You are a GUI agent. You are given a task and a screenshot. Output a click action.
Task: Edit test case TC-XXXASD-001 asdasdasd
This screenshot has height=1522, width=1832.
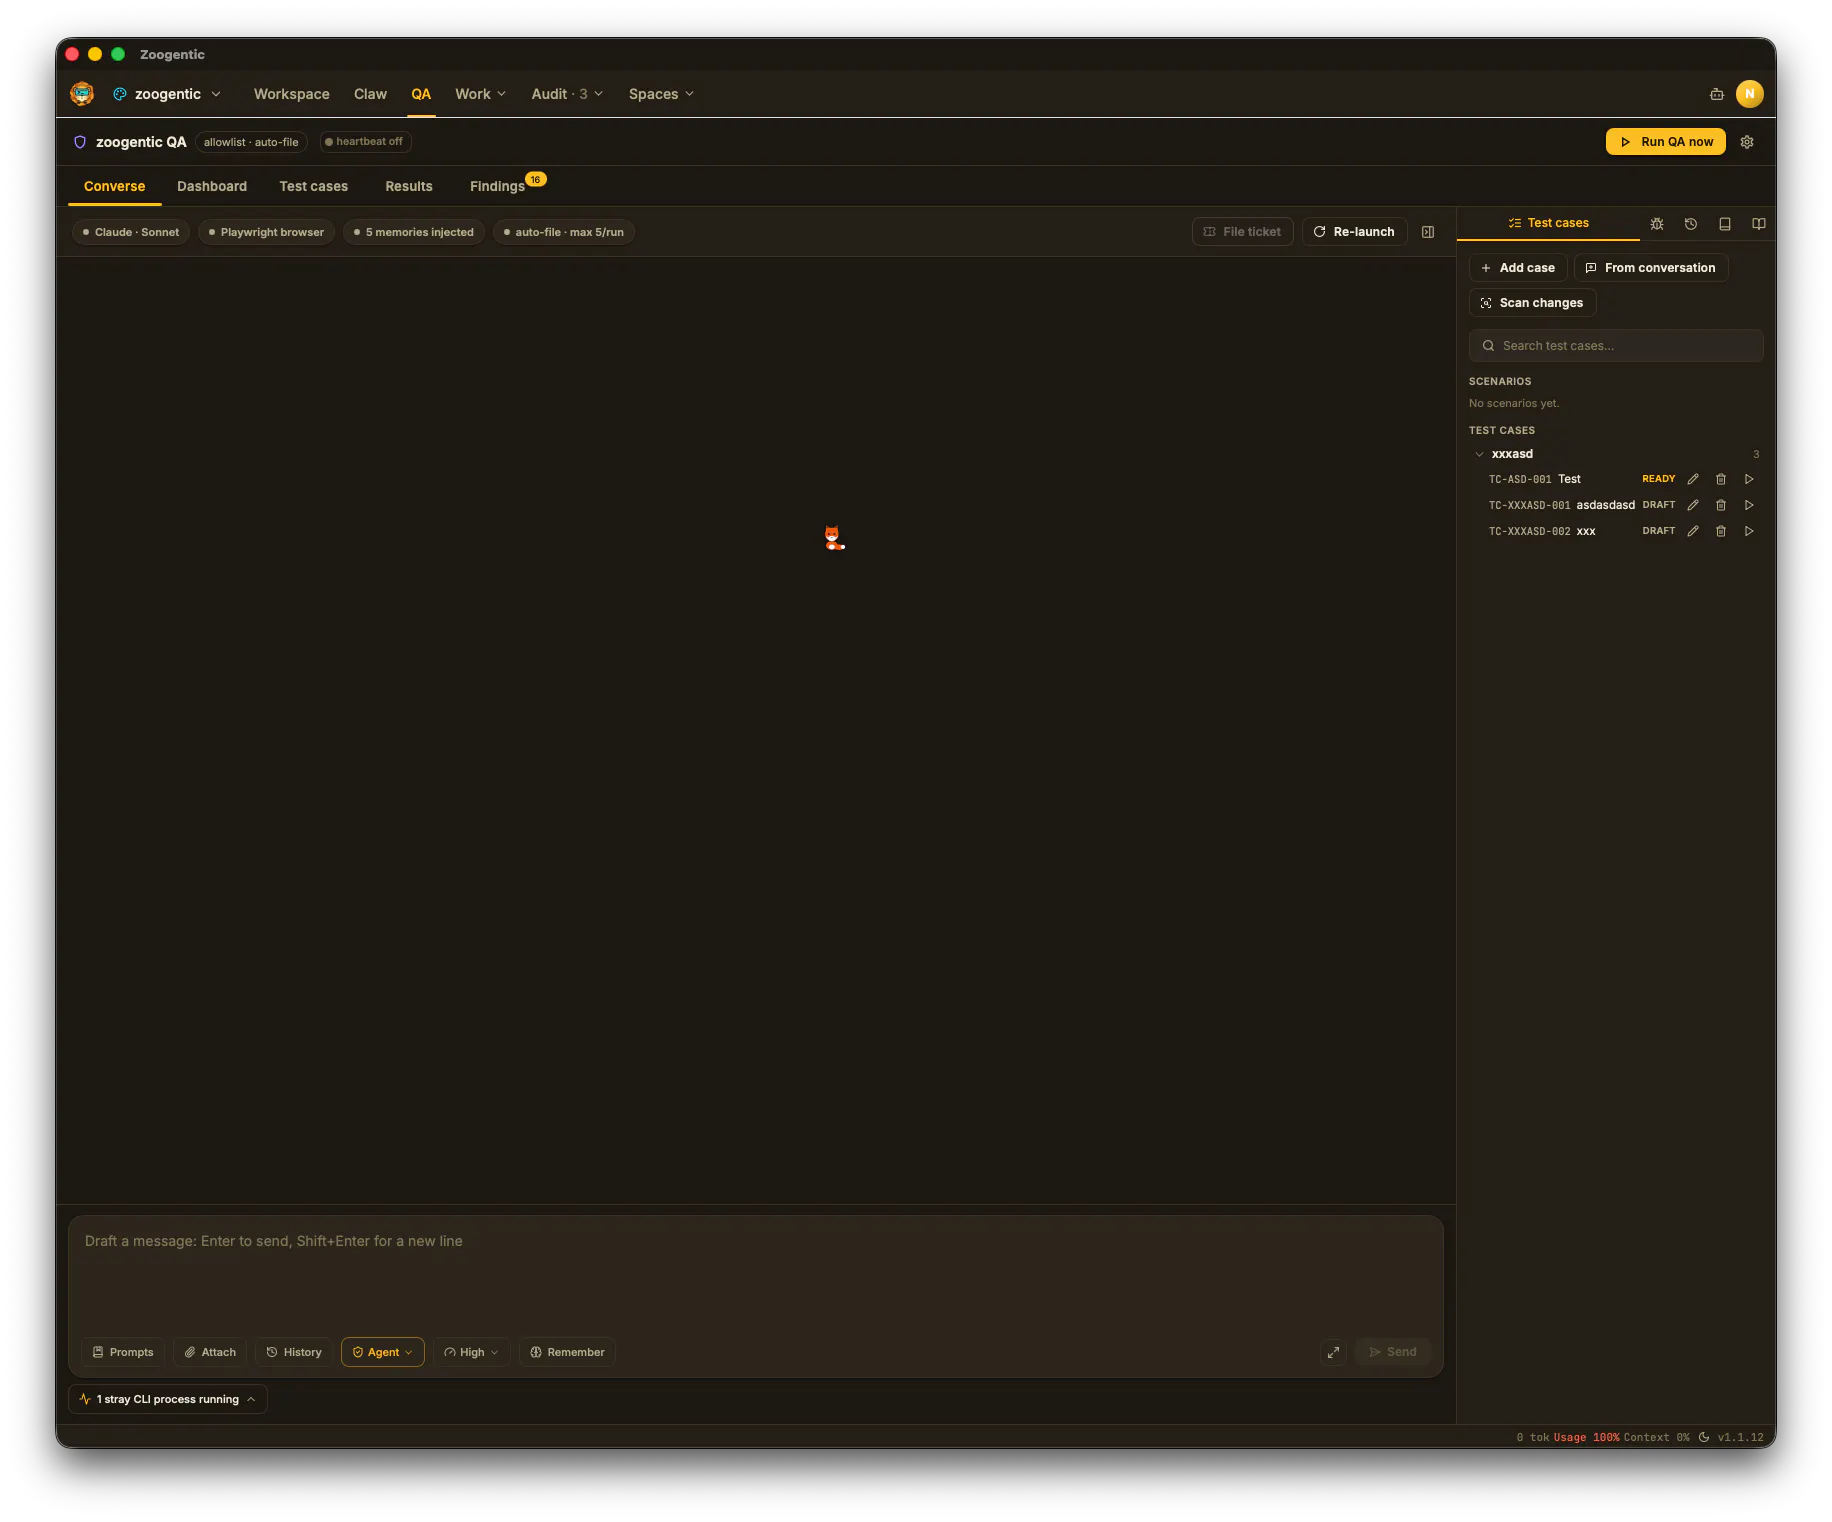pos(1693,505)
